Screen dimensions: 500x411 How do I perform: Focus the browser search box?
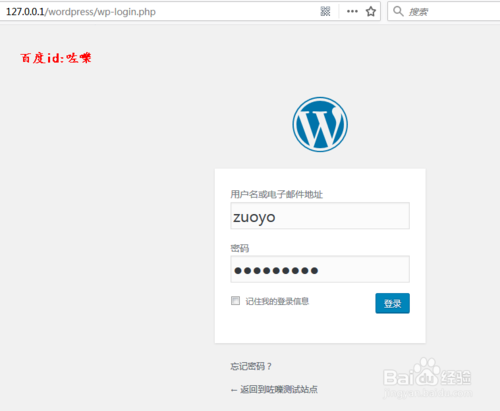coord(444,12)
